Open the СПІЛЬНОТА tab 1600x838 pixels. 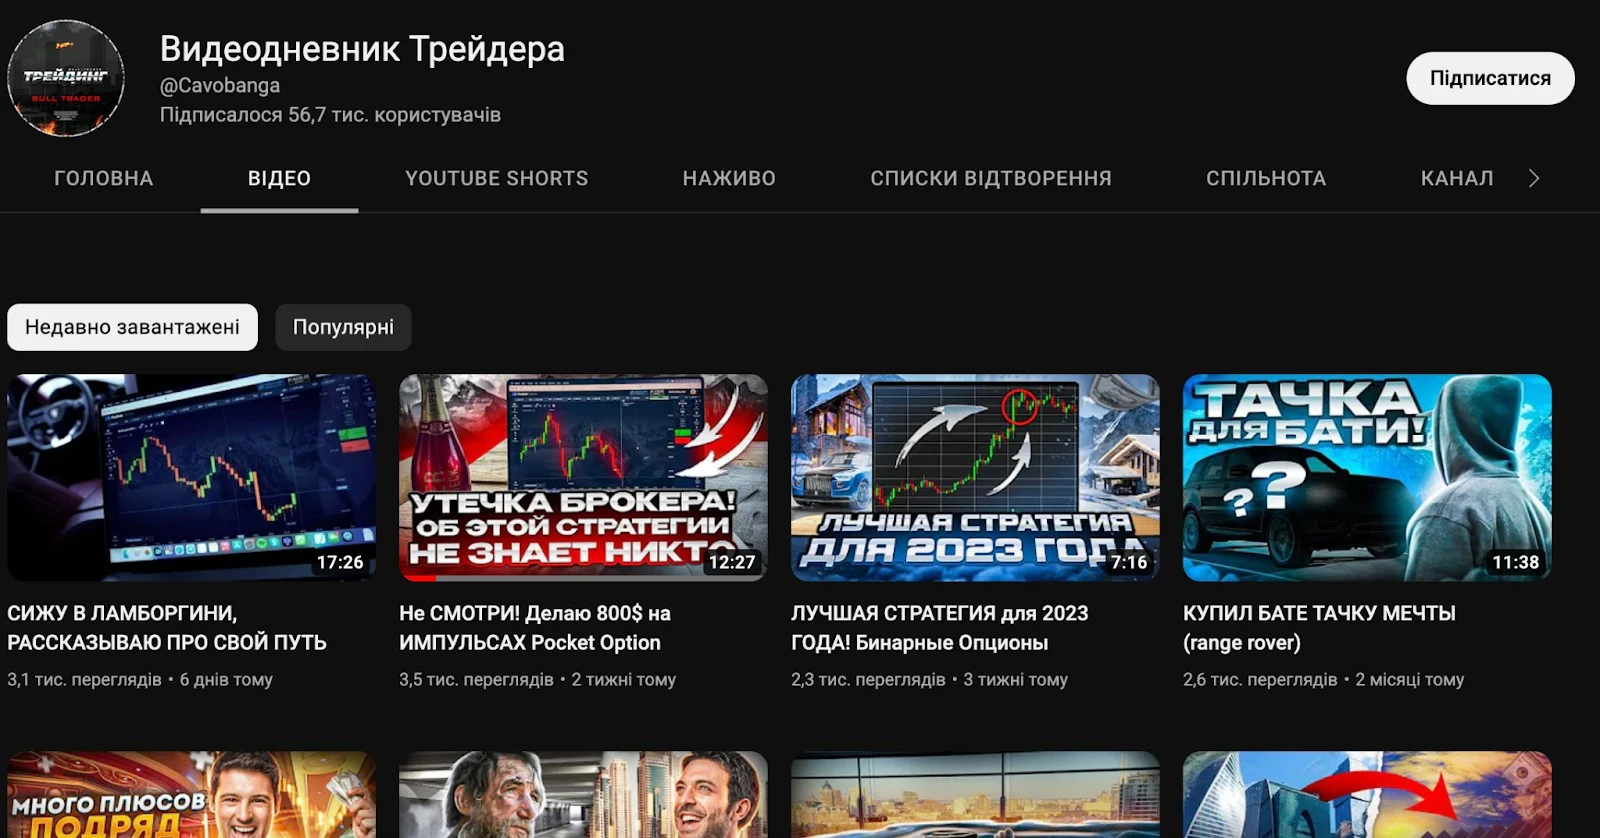[1266, 178]
